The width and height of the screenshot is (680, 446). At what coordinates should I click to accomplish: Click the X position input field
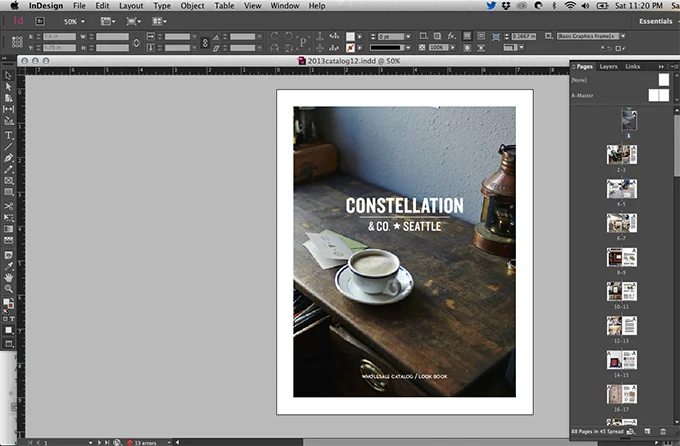59,36
